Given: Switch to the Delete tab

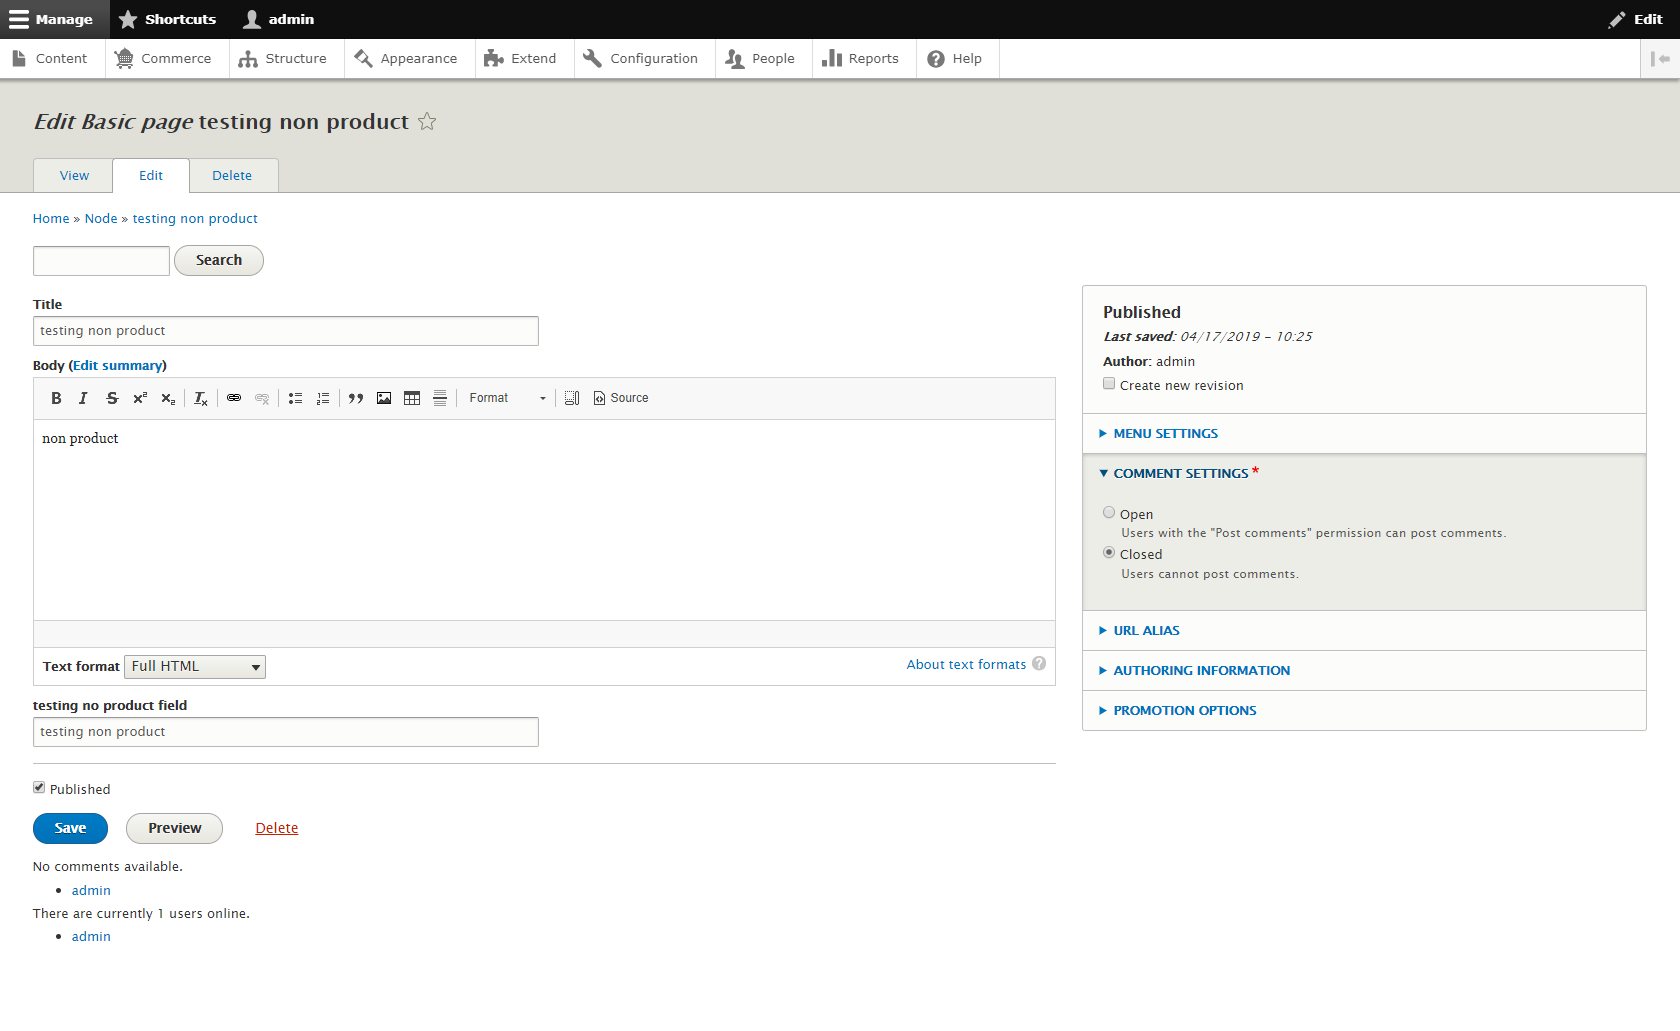Looking at the screenshot, I should 232,175.
